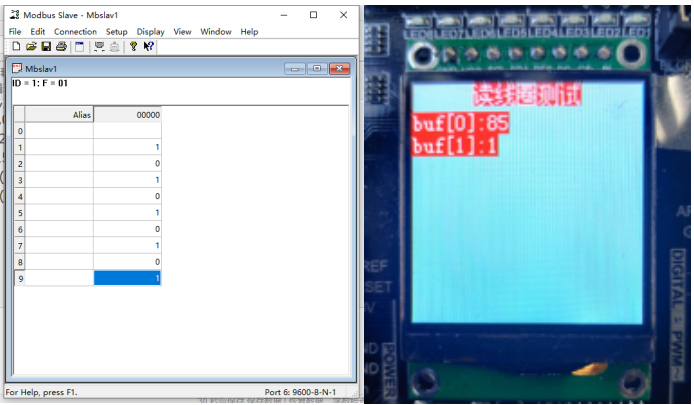Click the Connect toolbar icon
This screenshot has width=694, height=405.
[99, 46]
